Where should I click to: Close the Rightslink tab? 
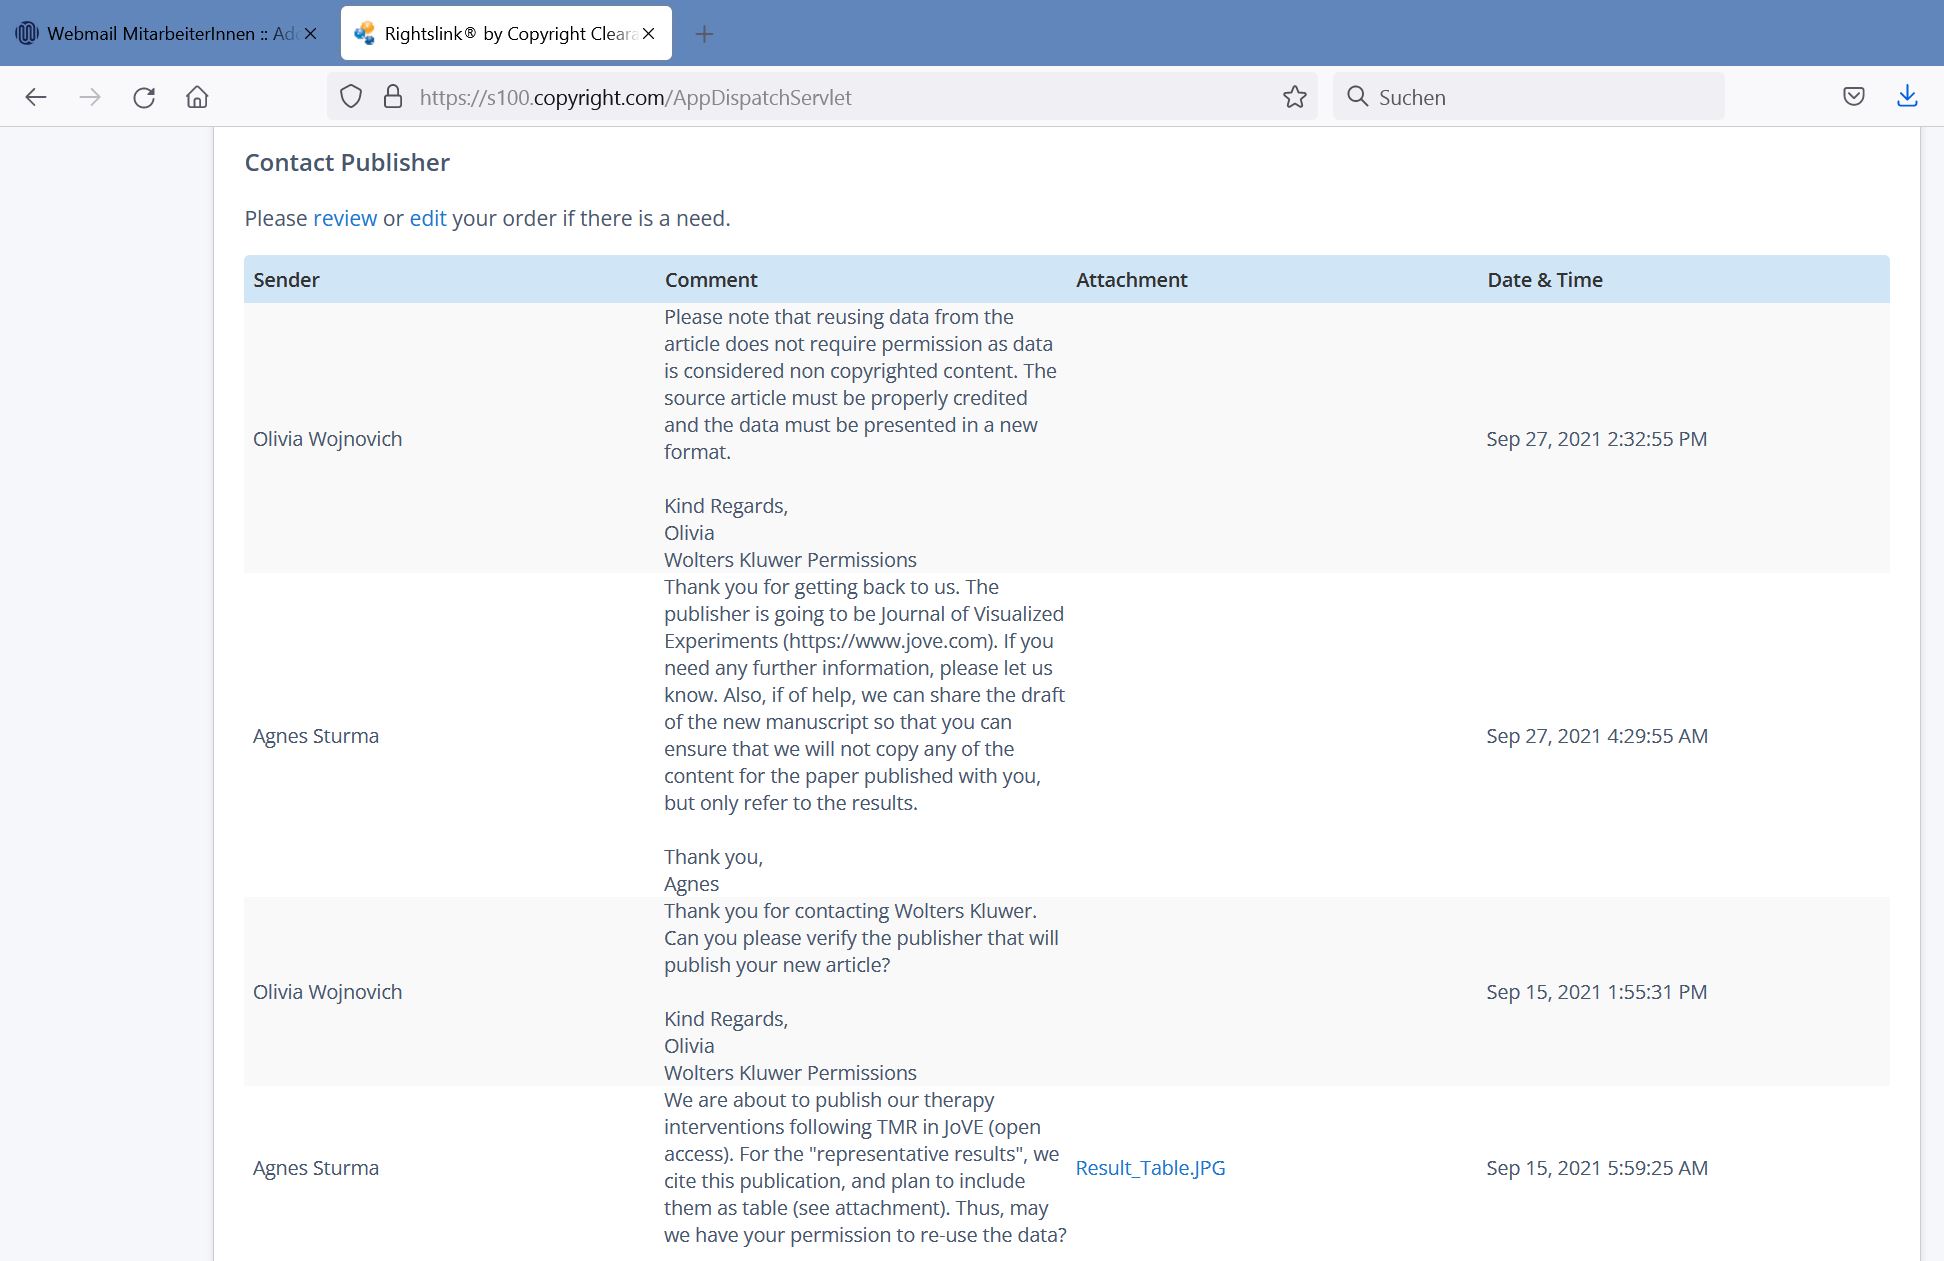649,34
